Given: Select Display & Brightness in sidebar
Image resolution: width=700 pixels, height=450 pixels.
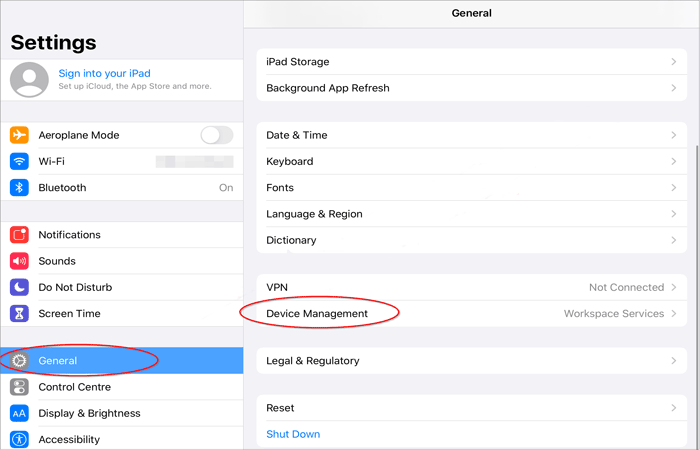Looking at the screenshot, I should [x=122, y=413].
